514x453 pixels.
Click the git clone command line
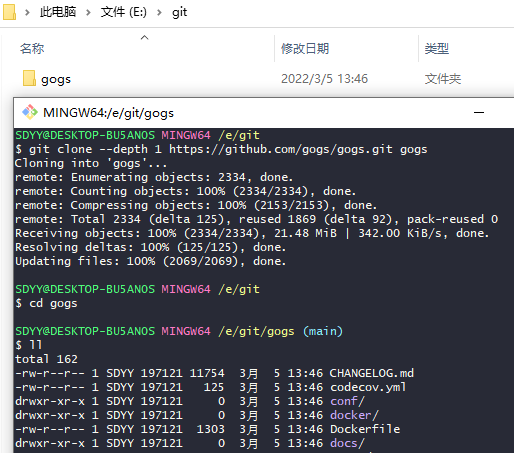pos(221,149)
